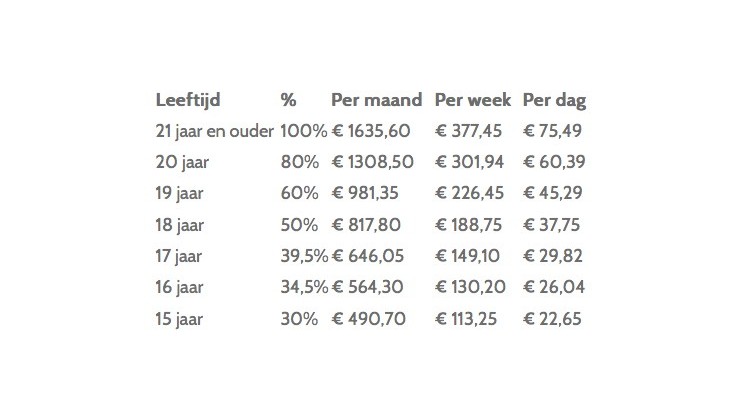The height and width of the screenshot is (420, 747).
Task: Select the daily amount € 45,29
Action: [552, 193]
